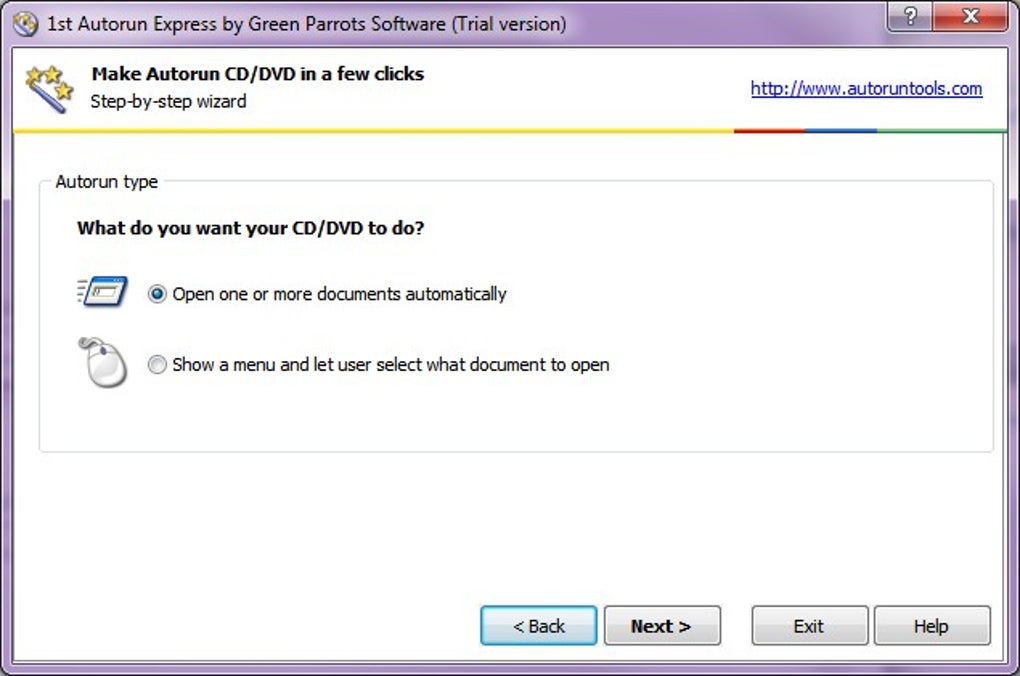The width and height of the screenshot is (1020, 676).
Task: Click the "Autorun type" group label
Action: click(x=106, y=182)
